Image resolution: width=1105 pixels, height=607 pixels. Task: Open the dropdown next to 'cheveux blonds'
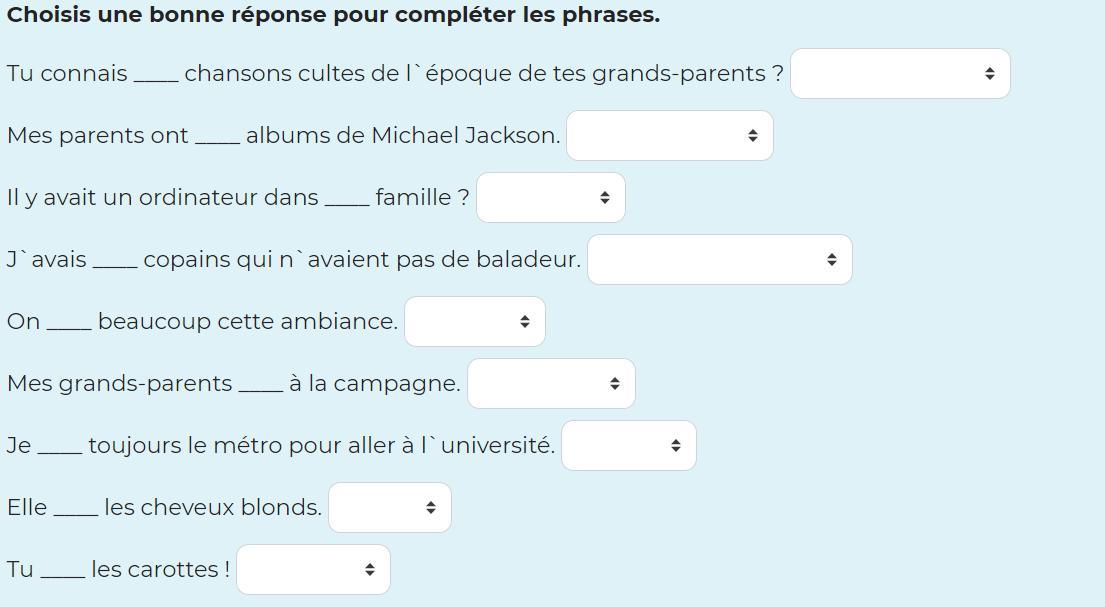click(x=389, y=508)
